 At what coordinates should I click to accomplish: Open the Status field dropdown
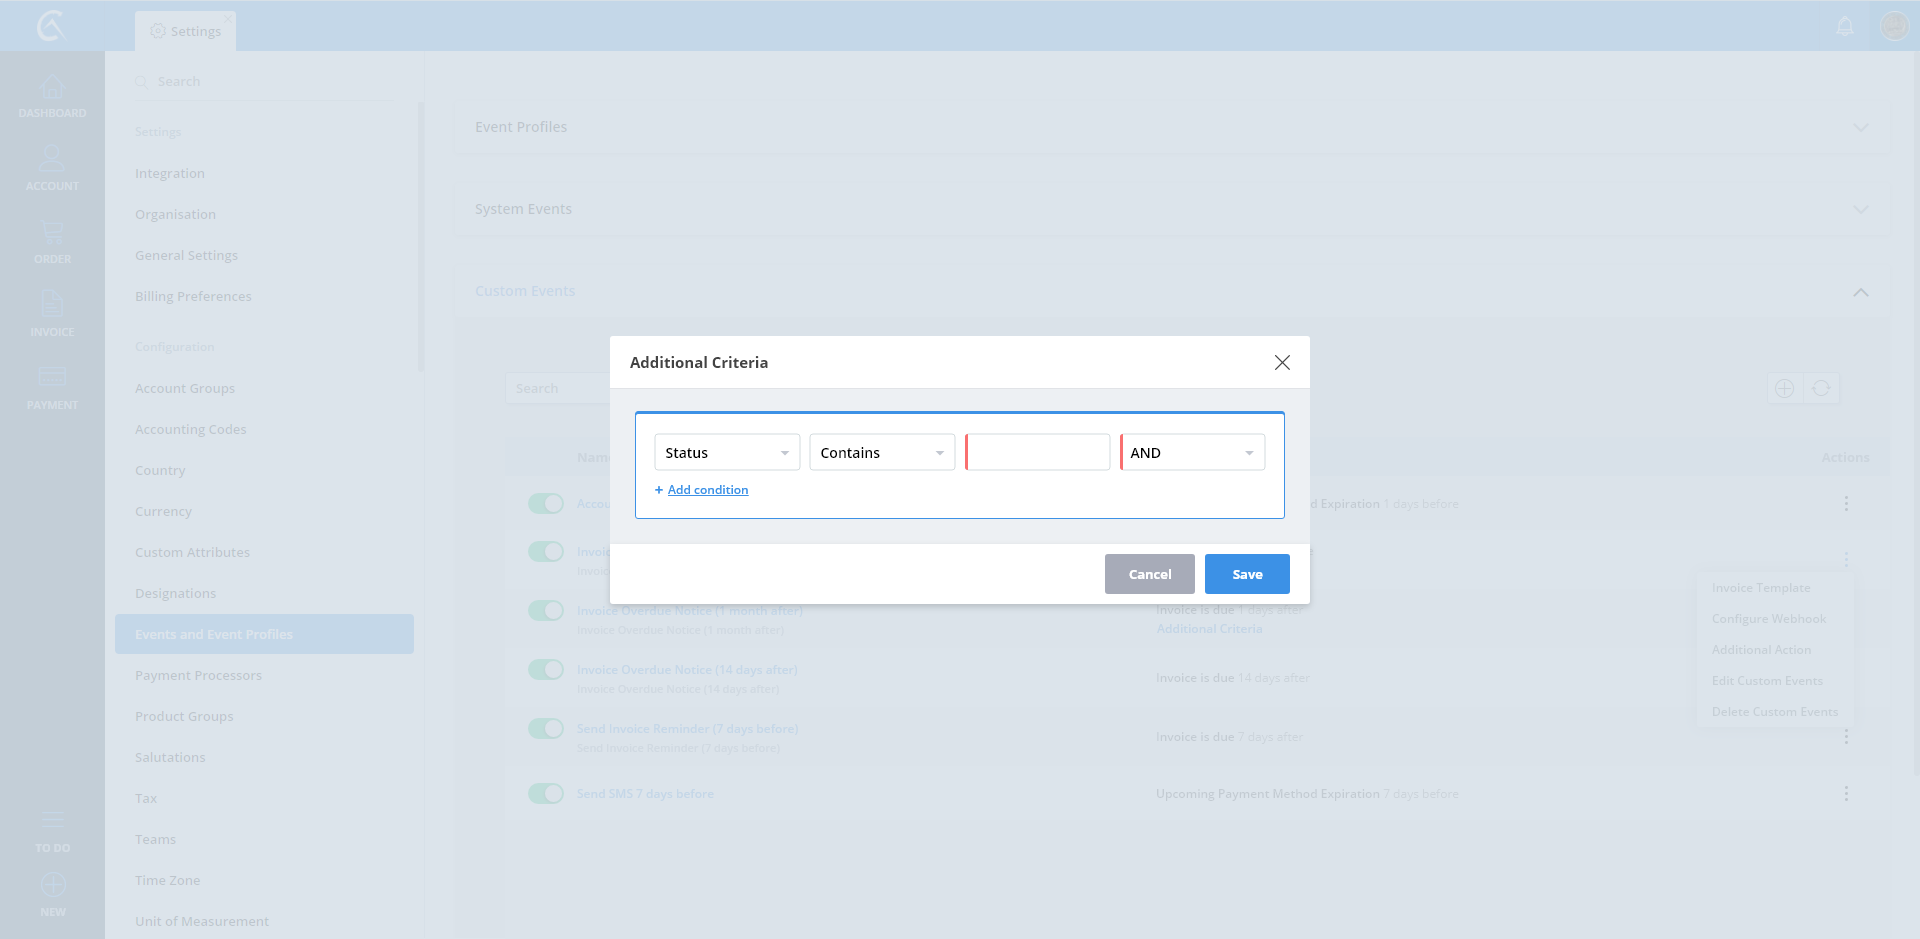point(727,453)
